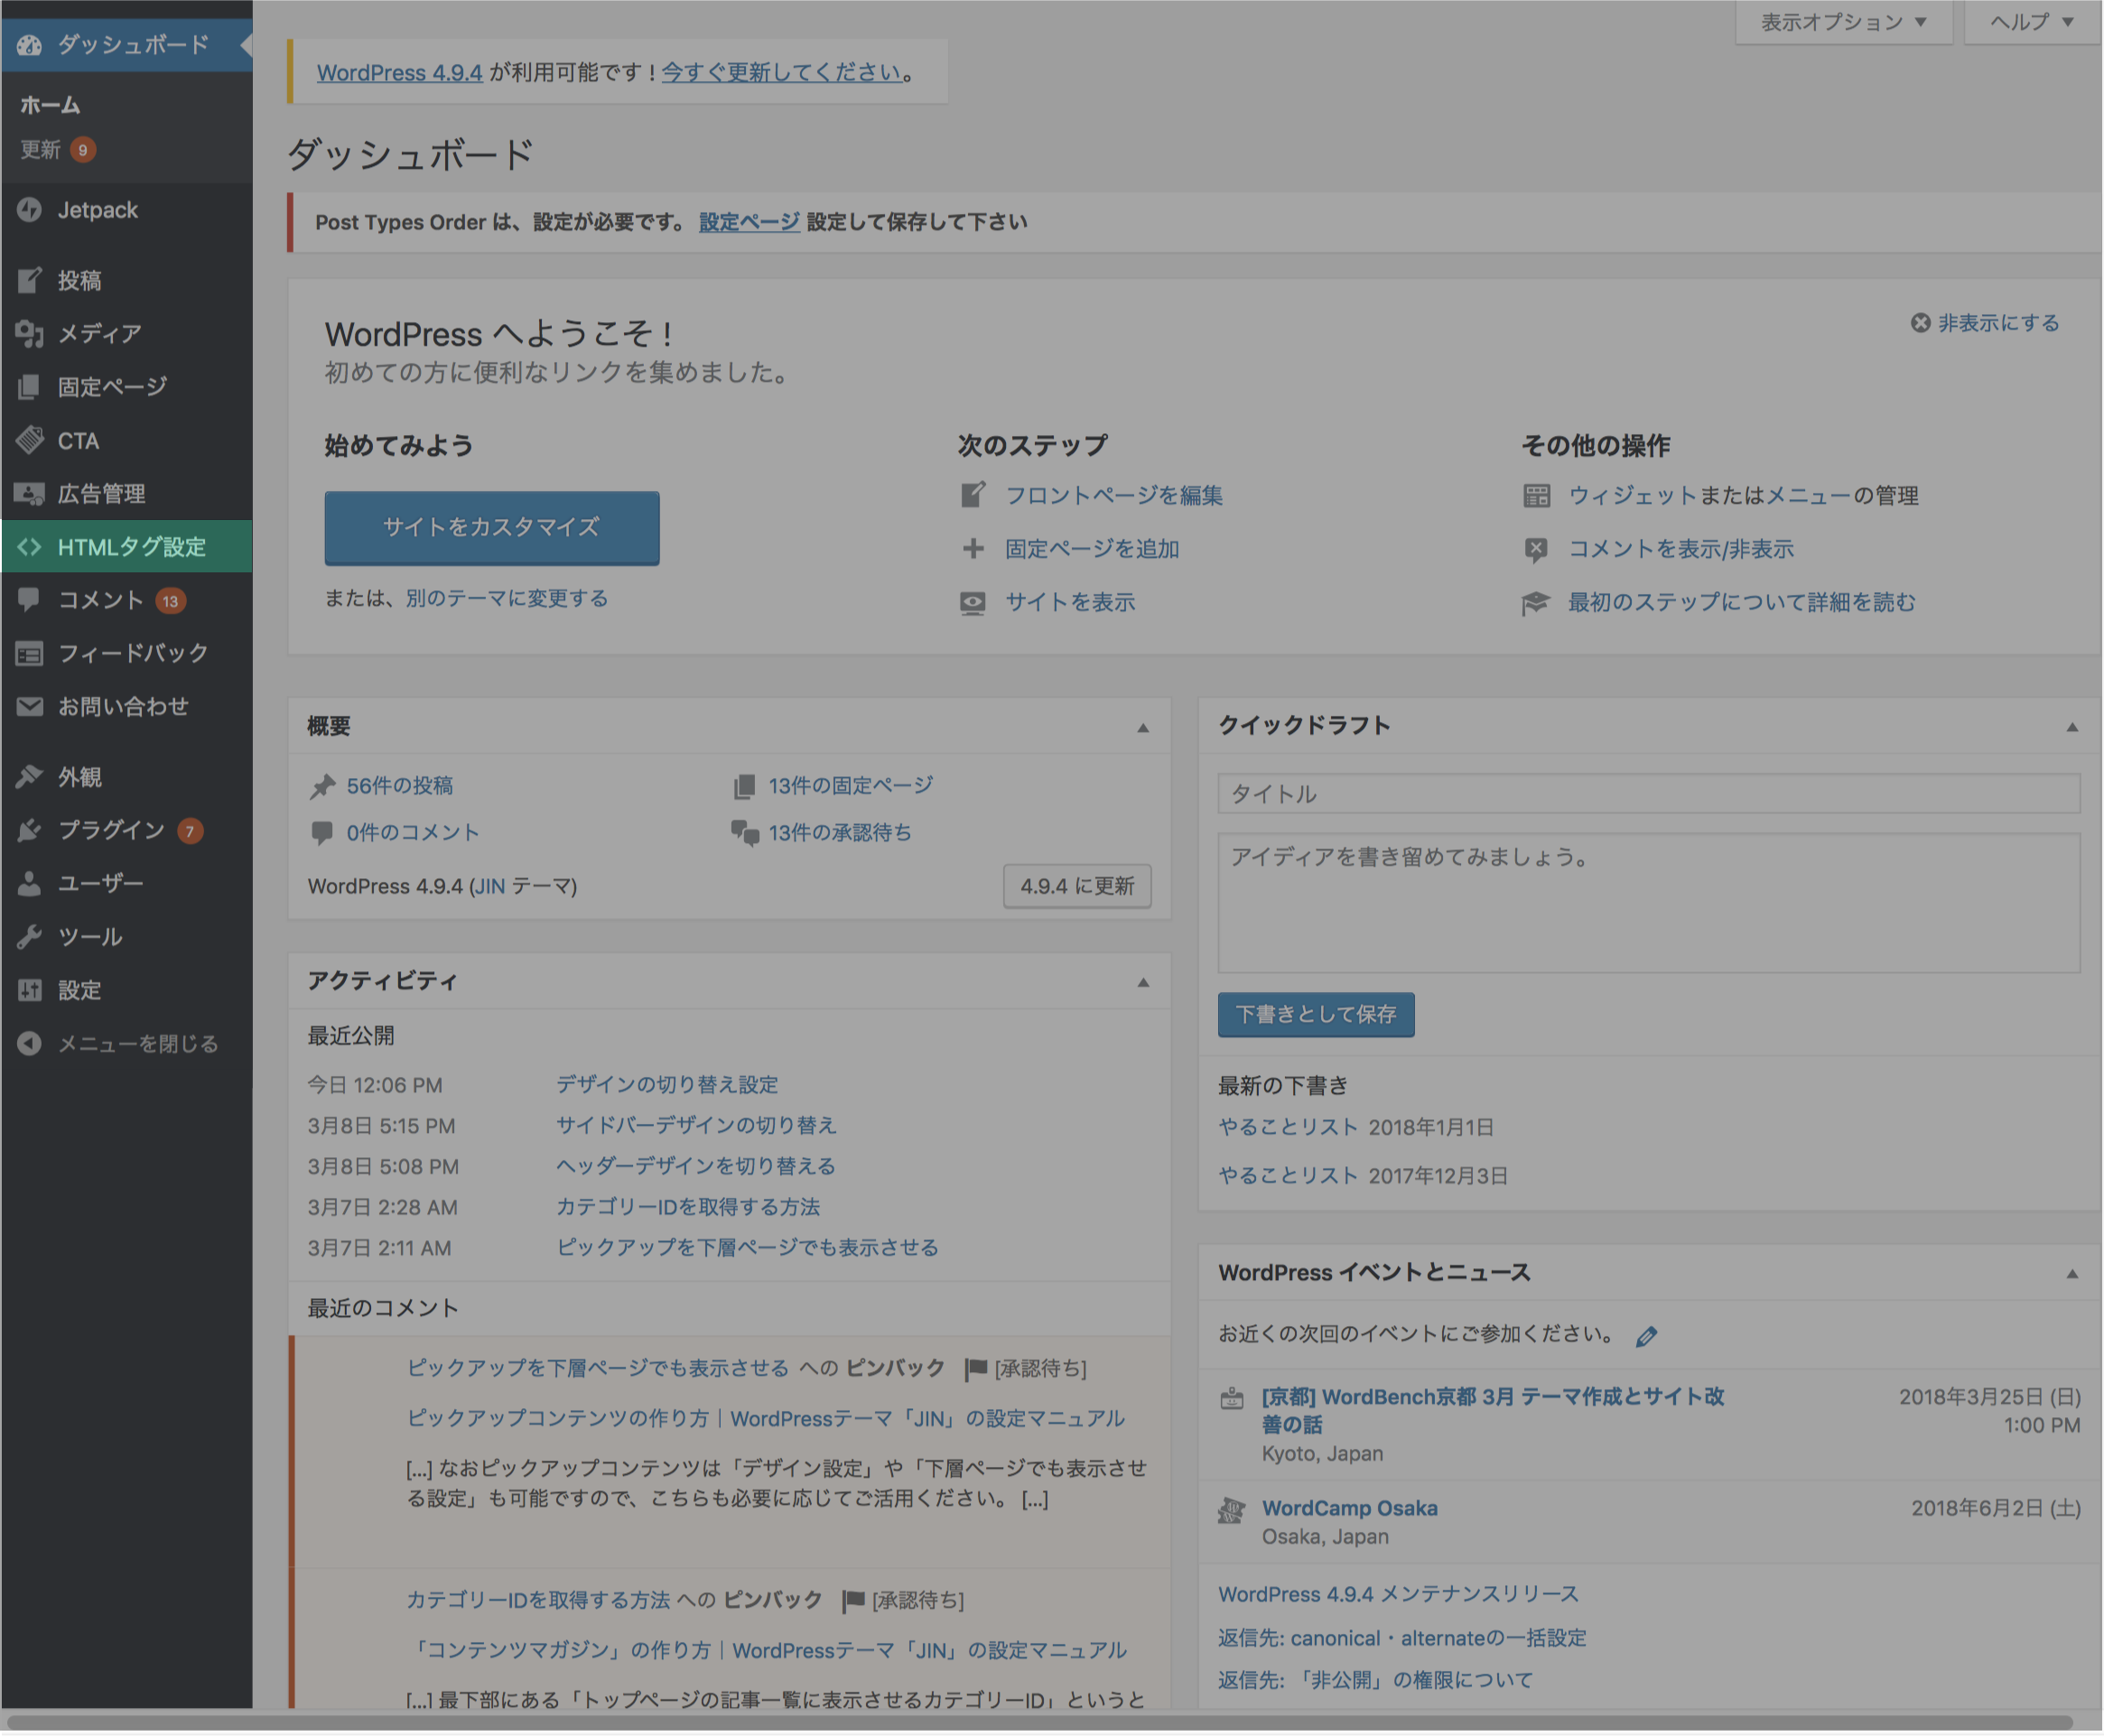This screenshot has height=1736, width=2104.
Task: Click the ユーザー person icon
Action: tap(30, 884)
